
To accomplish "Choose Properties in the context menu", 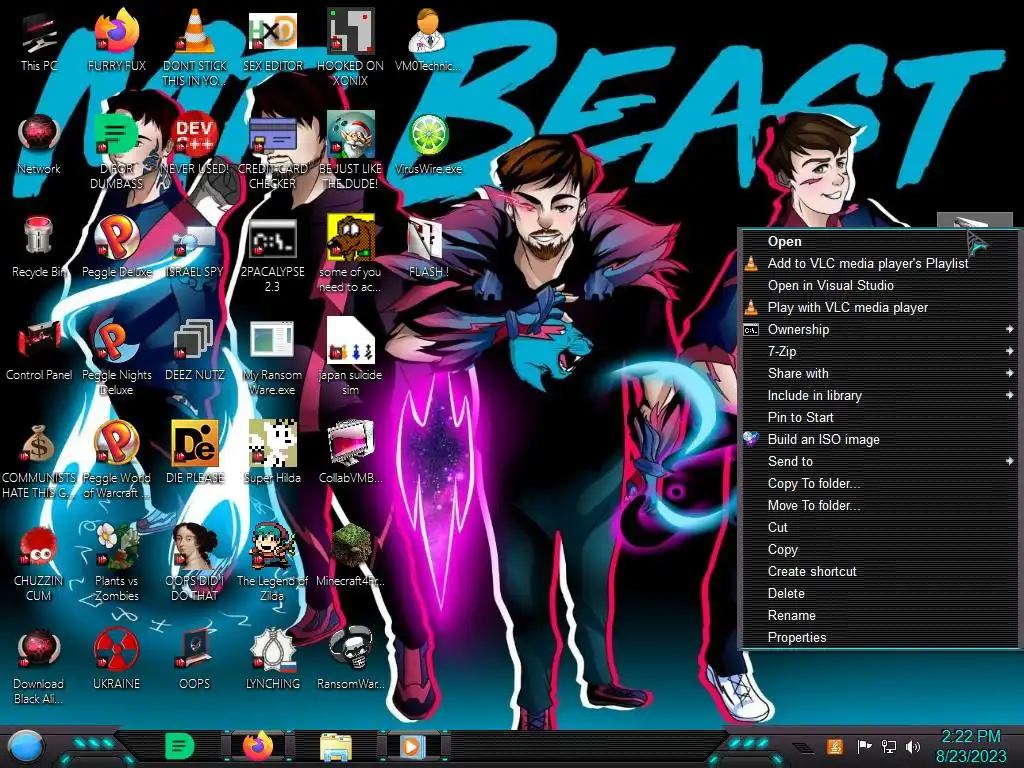I will point(880,637).
